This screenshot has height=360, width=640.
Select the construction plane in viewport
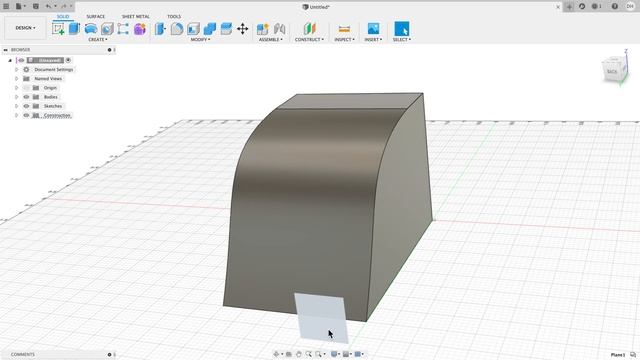coord(322,318)
